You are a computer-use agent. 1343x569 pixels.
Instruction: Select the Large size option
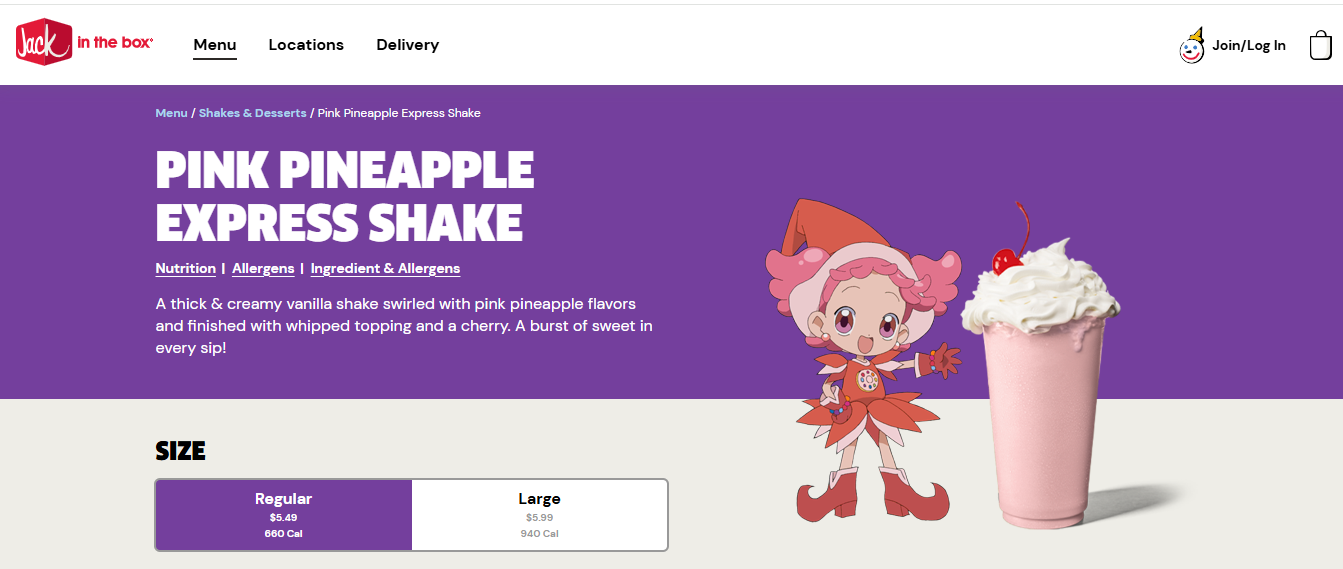click(x=539, y=515)
